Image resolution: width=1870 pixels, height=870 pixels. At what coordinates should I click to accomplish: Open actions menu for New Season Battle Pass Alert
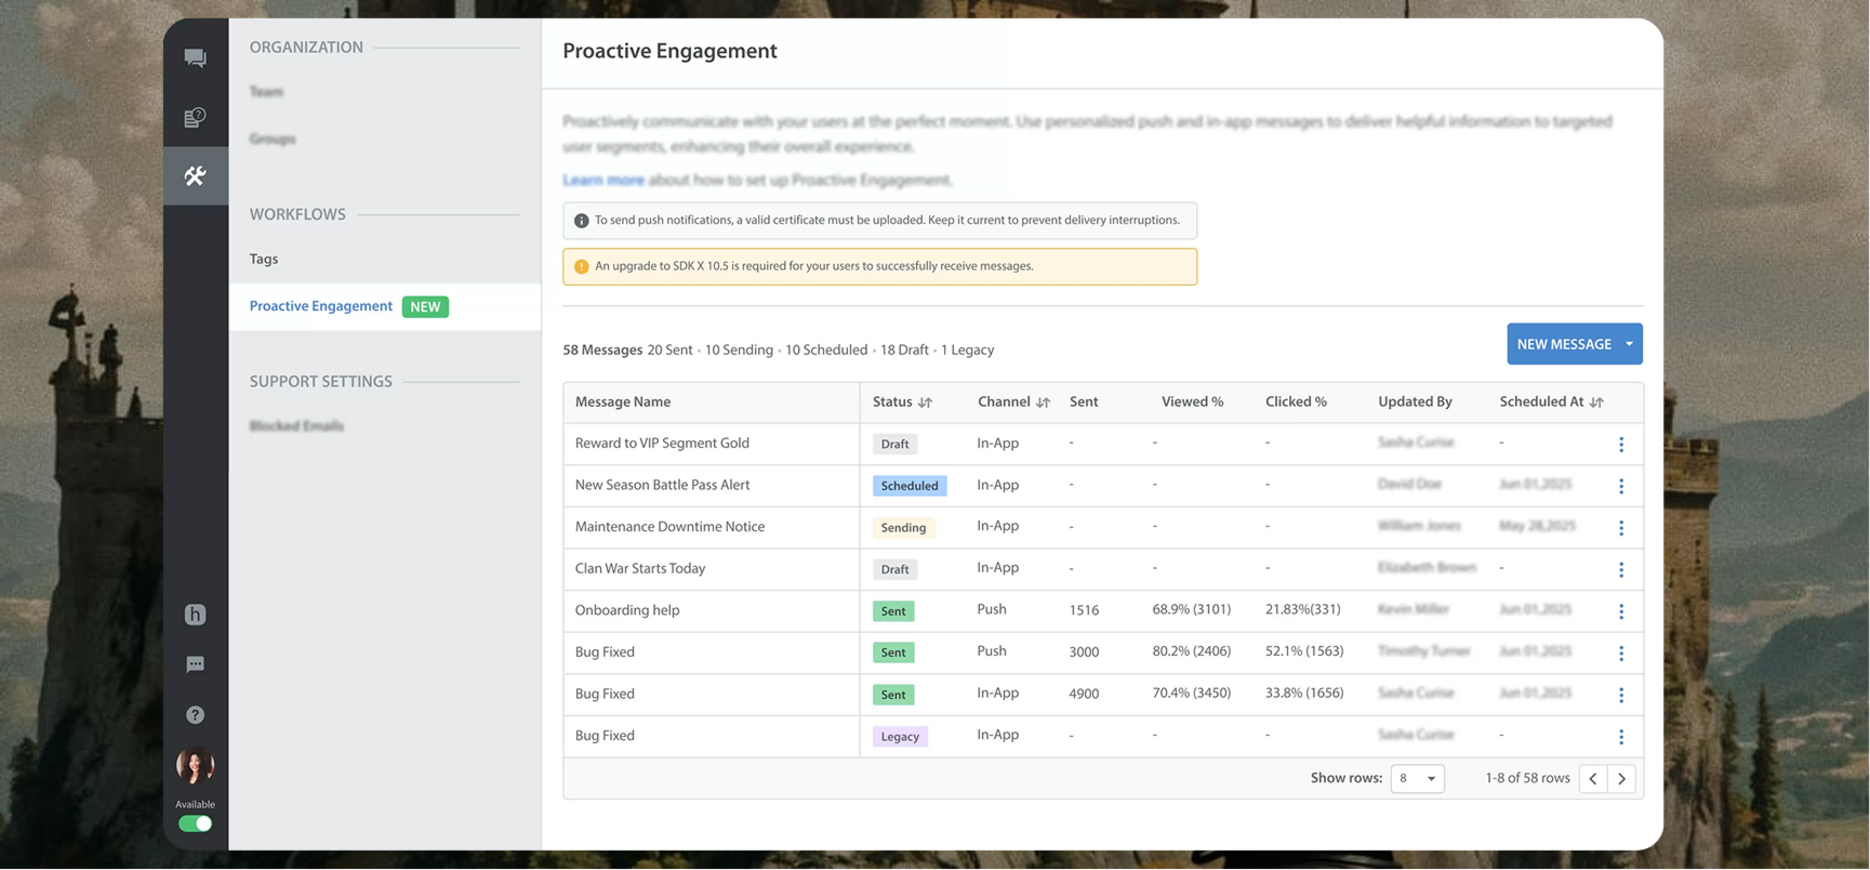tap(1621, 486)
